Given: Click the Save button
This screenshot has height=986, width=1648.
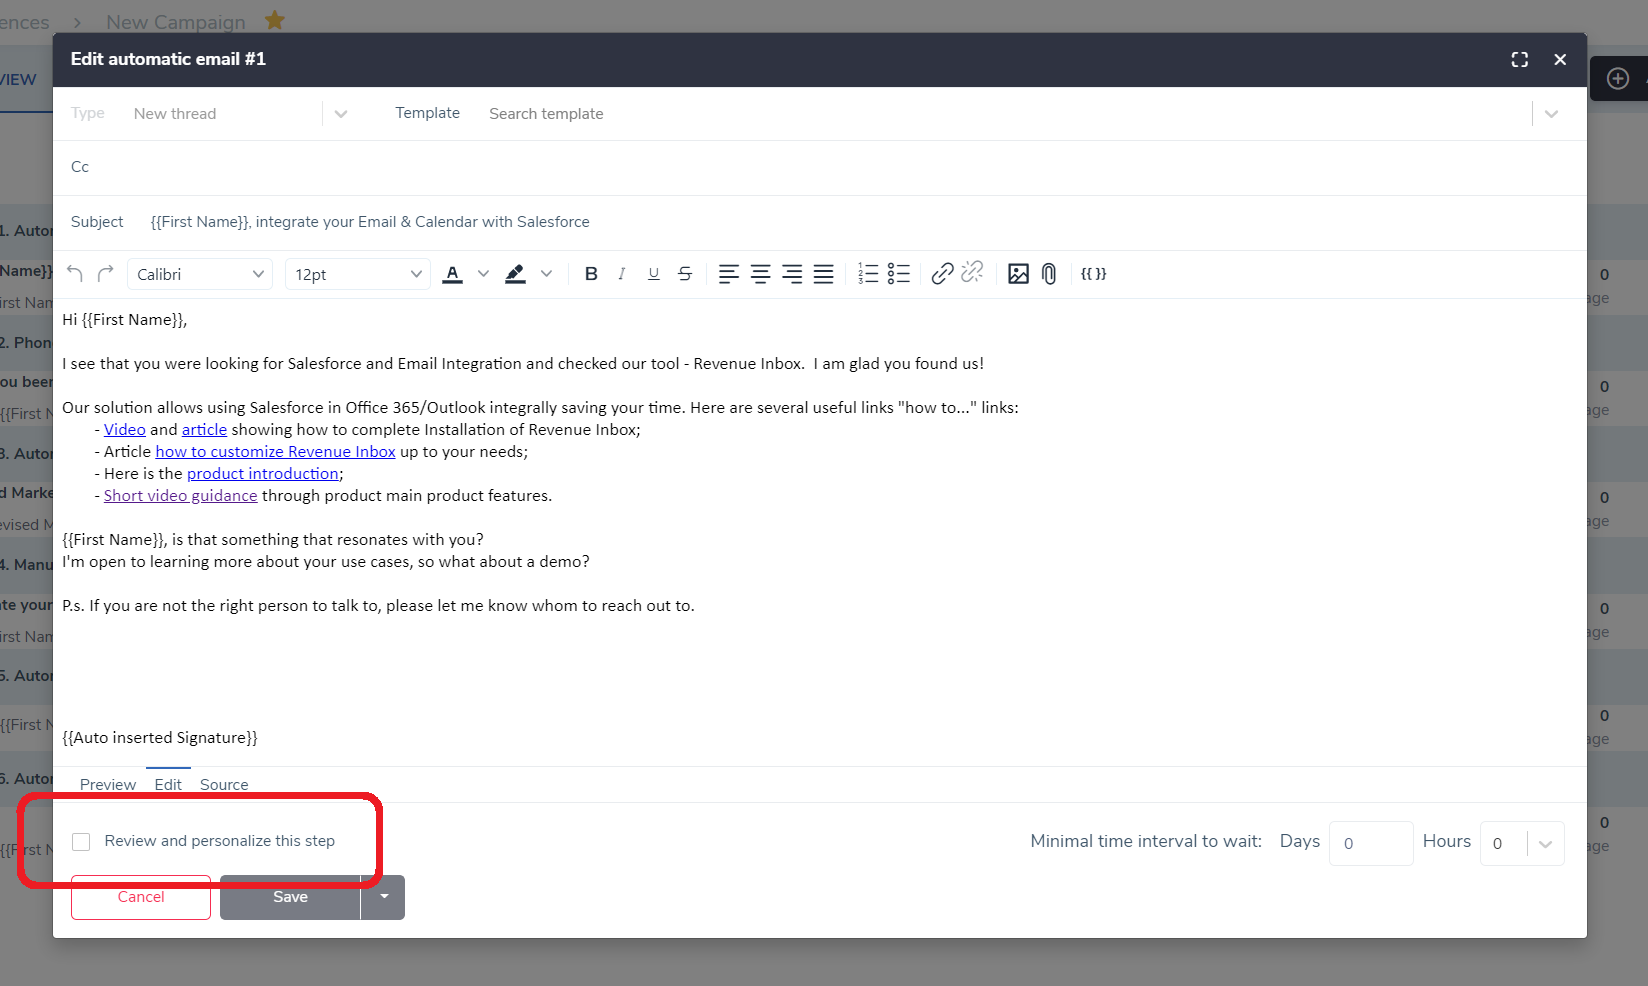Looking at the screenshot, I should 290,897.
